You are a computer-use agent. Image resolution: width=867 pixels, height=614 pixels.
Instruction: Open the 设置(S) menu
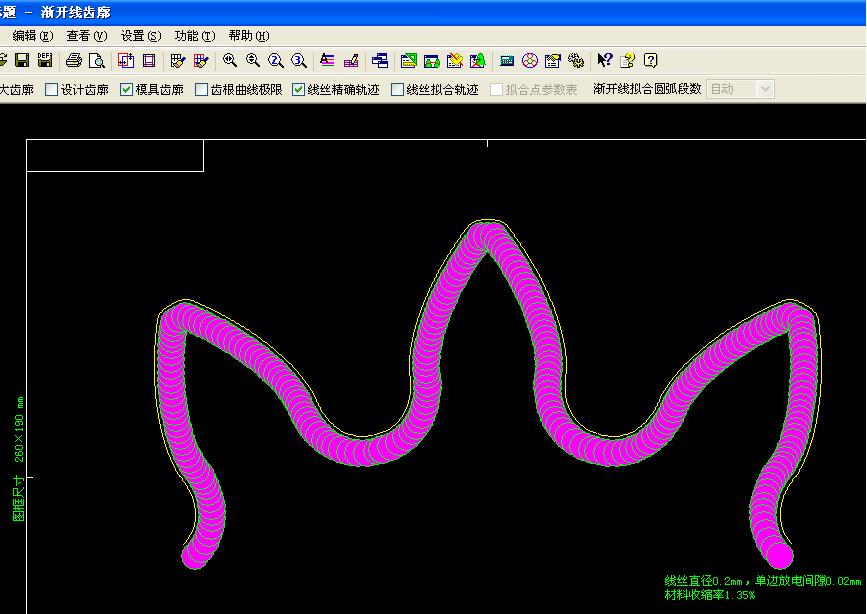click(141, 36)
